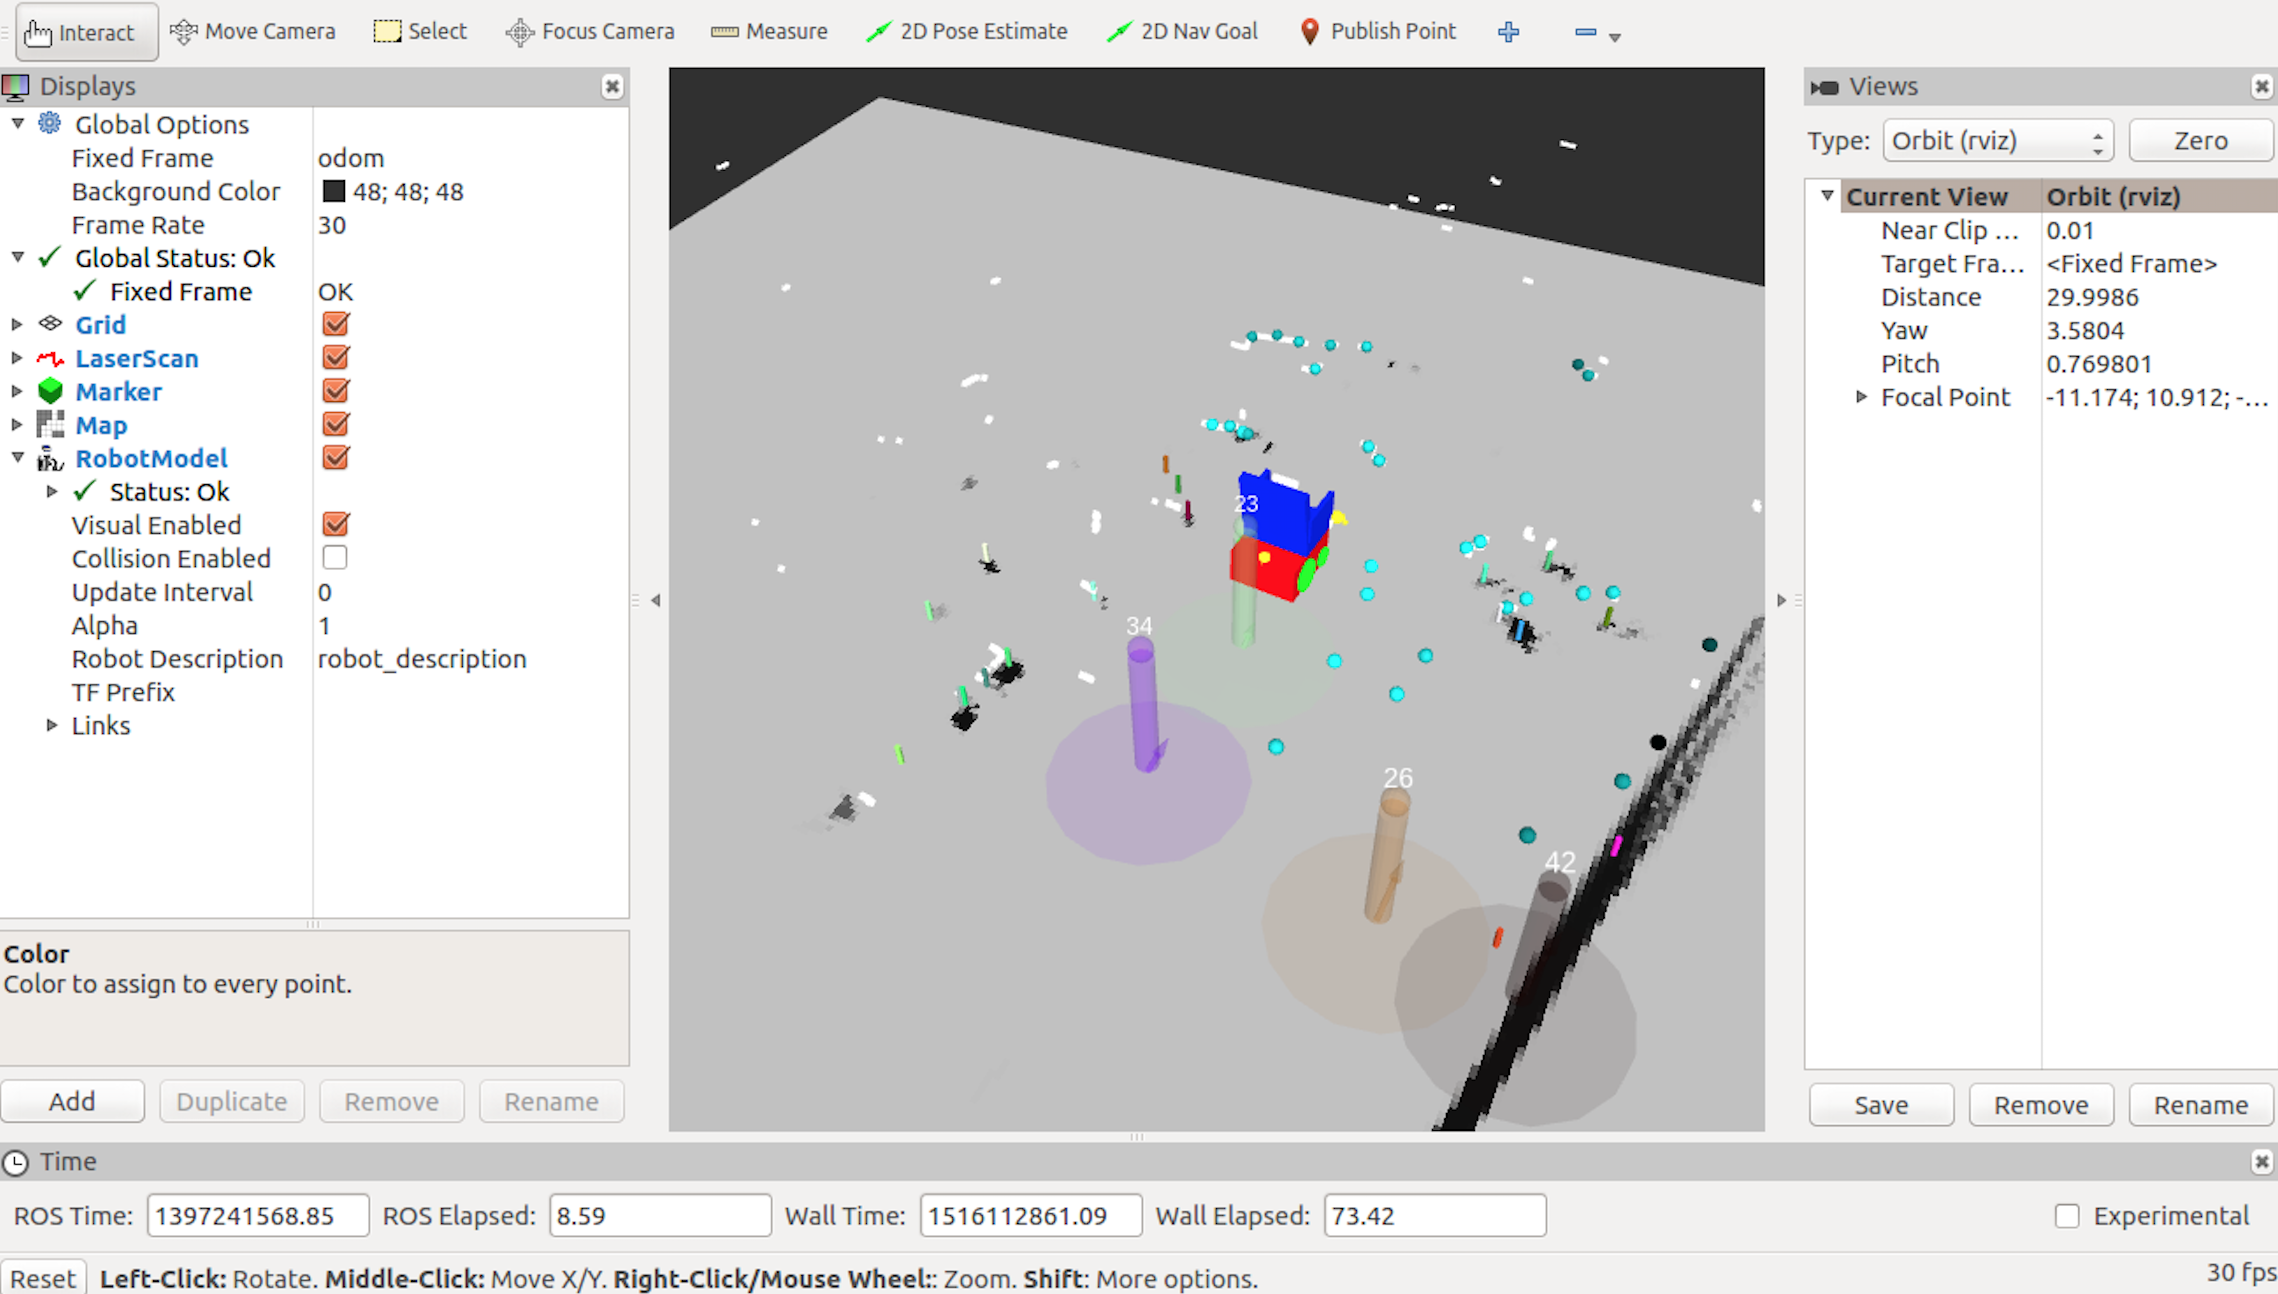The image size is (2278, 1294).
Task: Close the Displays panel
Action: (612, 87)
